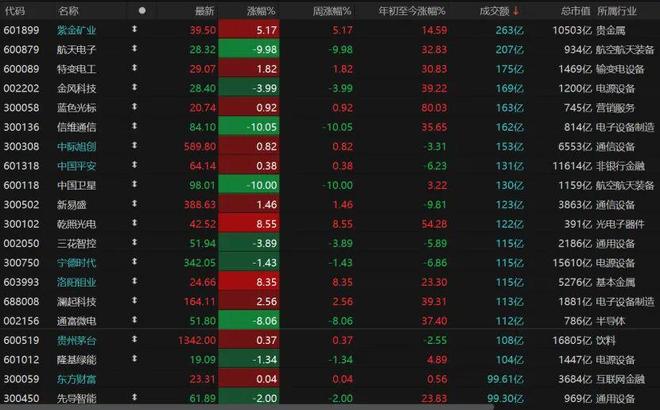Click the 成交额 column header label
This screenshot has height=410, width=660.
[495, 11]
